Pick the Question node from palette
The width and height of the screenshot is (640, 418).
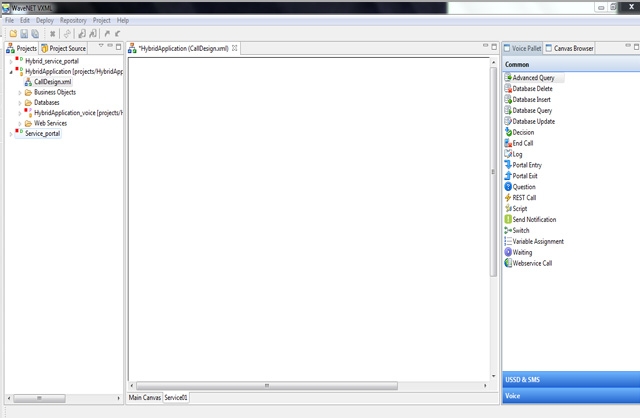pos(524,187)
